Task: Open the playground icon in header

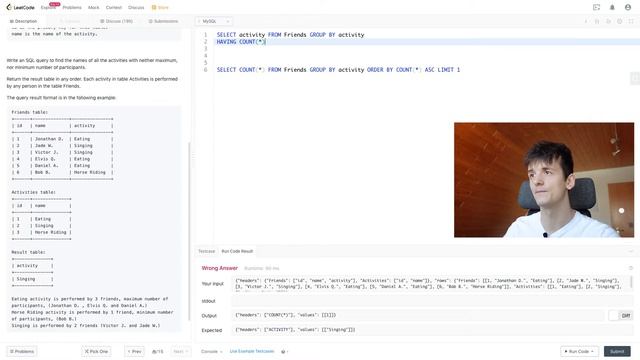Action: point(596,7)
